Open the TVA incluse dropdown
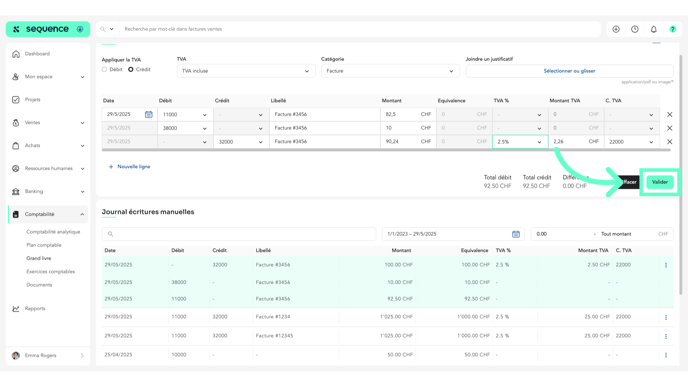688x387 pixels. 246,71
